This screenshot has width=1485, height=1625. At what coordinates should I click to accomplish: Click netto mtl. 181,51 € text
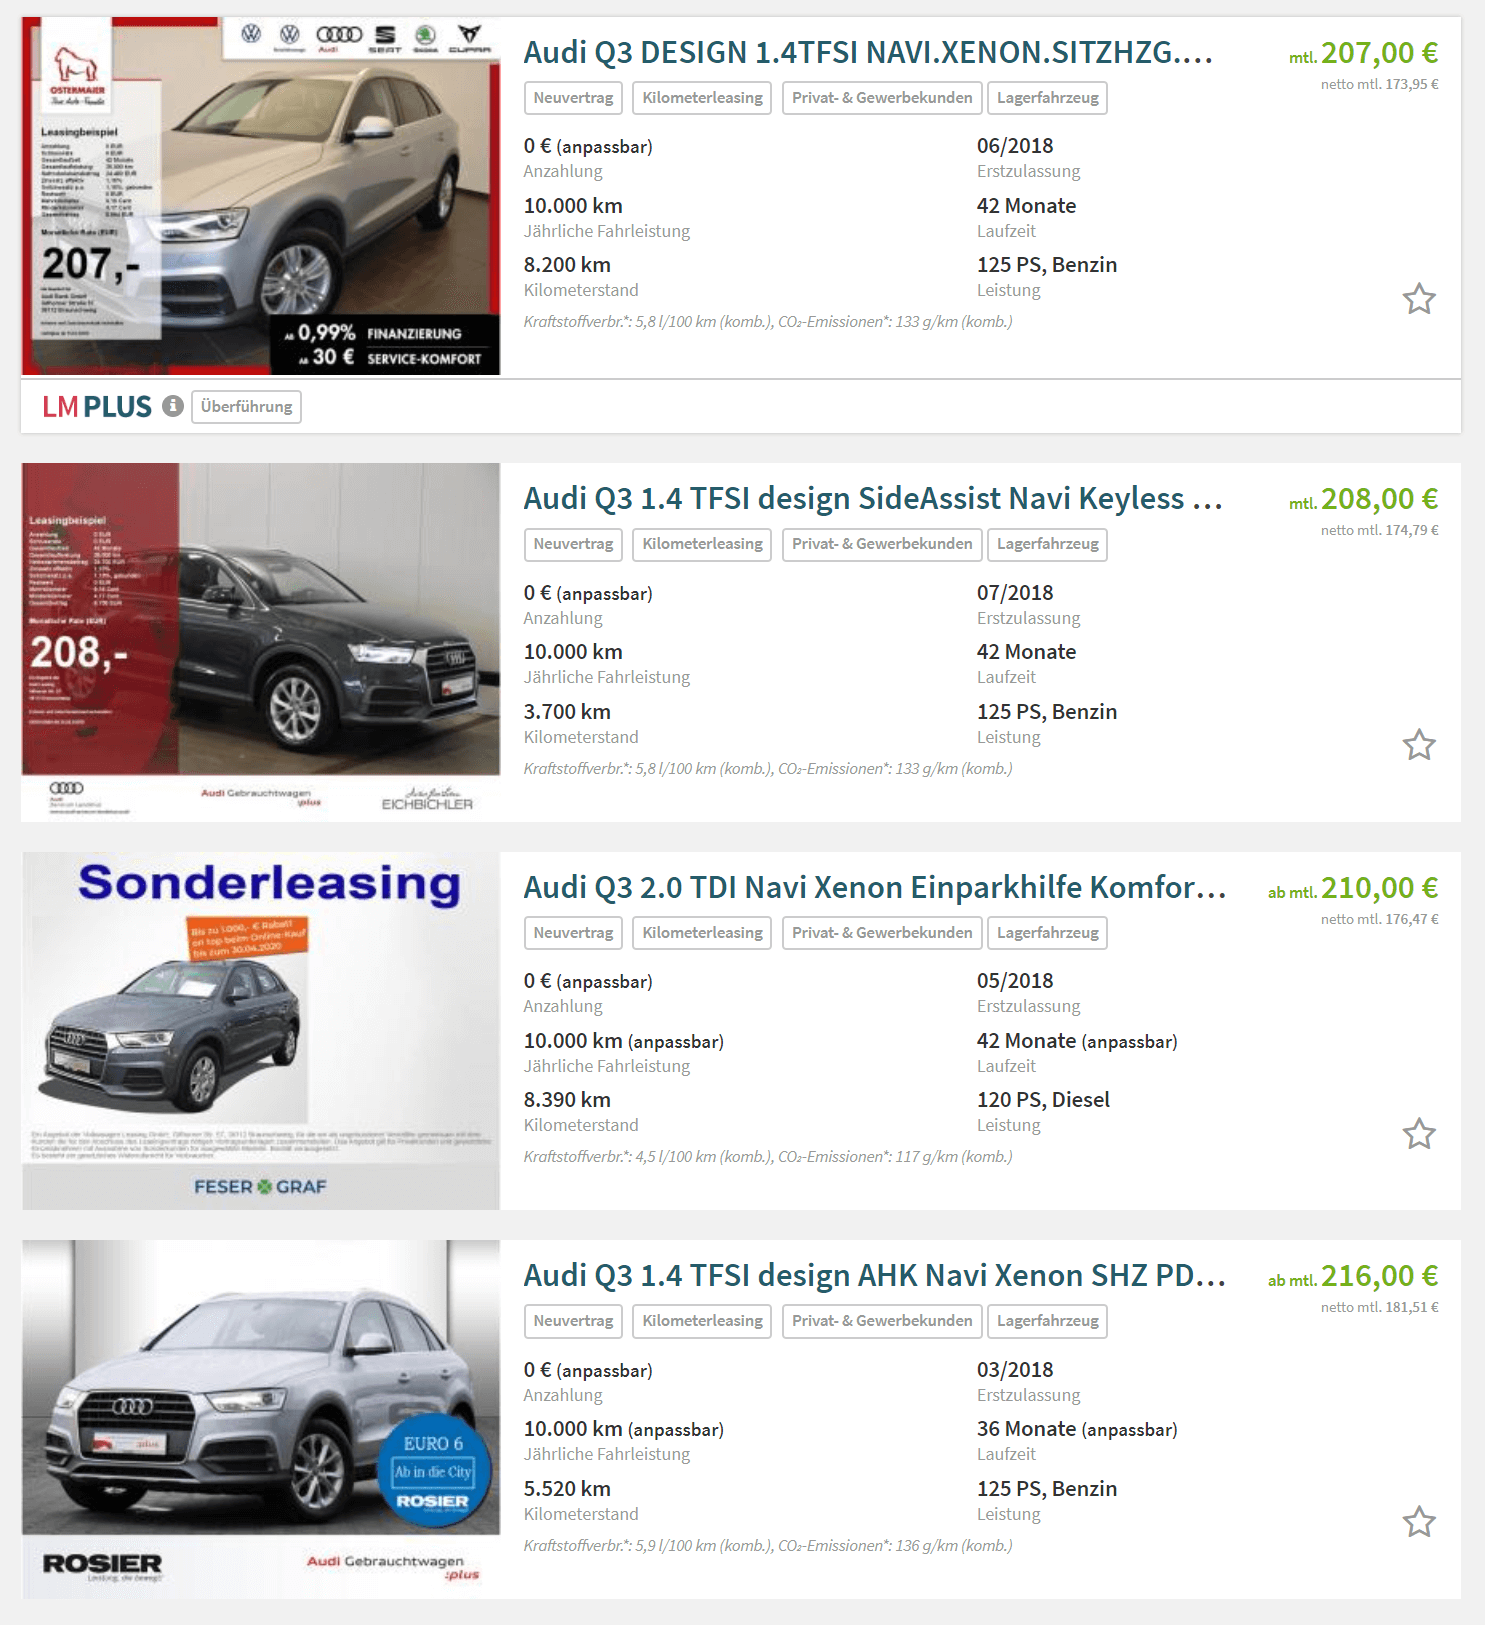1379,1307
